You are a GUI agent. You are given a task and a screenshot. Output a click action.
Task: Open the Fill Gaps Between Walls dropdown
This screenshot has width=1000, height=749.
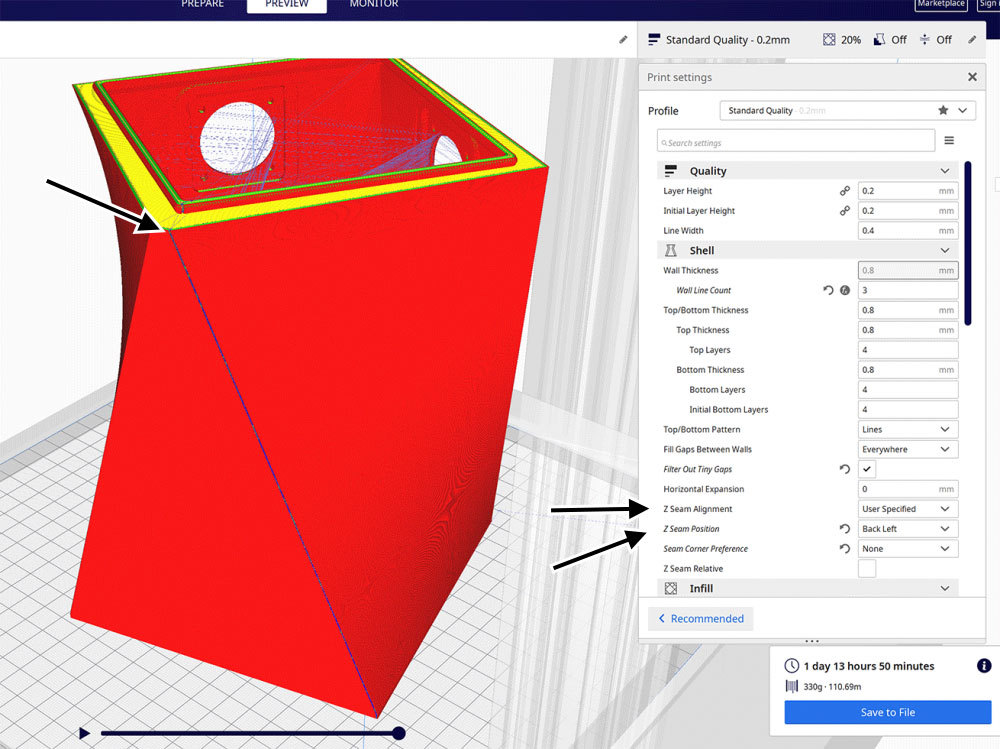[x=908, y=449]
